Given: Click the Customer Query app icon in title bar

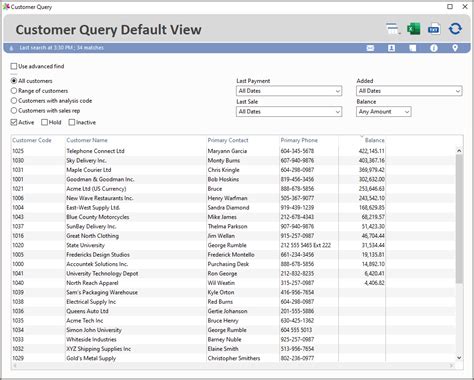Looking at the screenshot, I should click(x=6, y=6).
